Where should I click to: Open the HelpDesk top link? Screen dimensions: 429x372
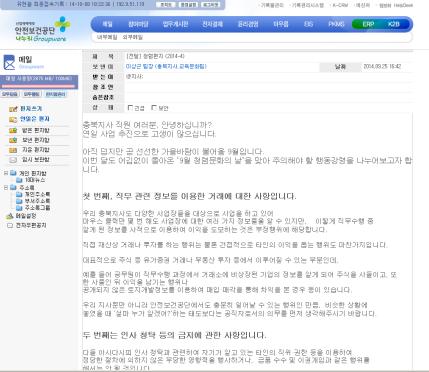[403, 5]
